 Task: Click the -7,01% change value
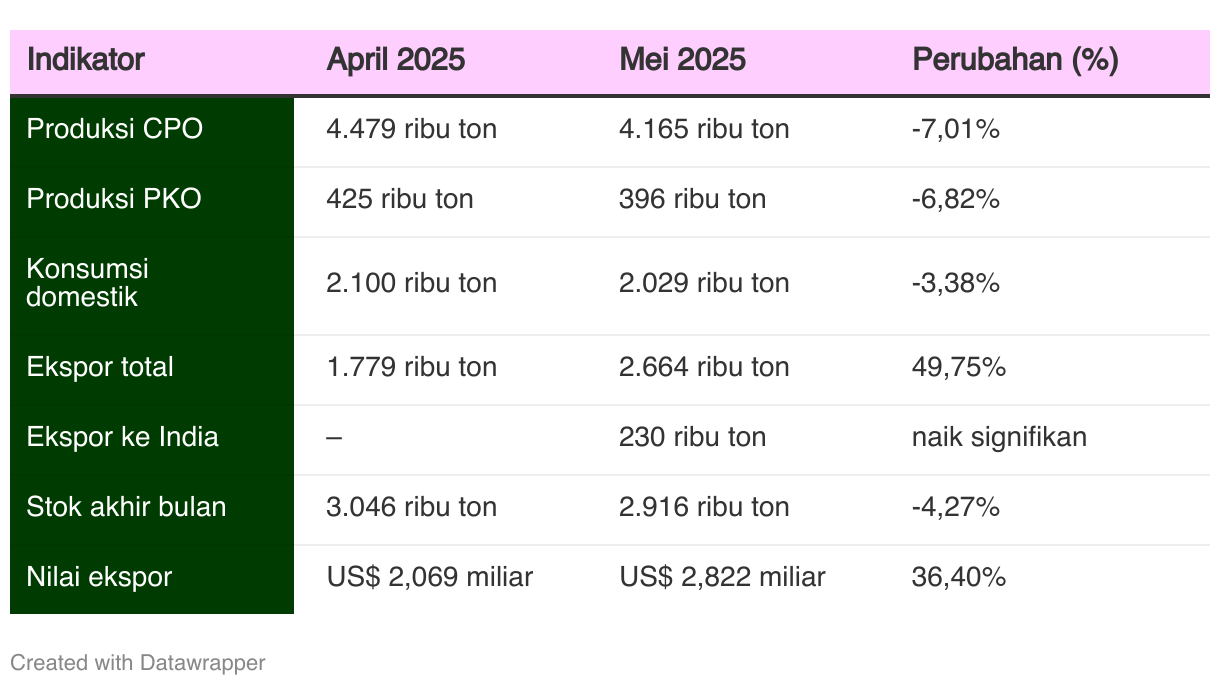tap(956, 129)
